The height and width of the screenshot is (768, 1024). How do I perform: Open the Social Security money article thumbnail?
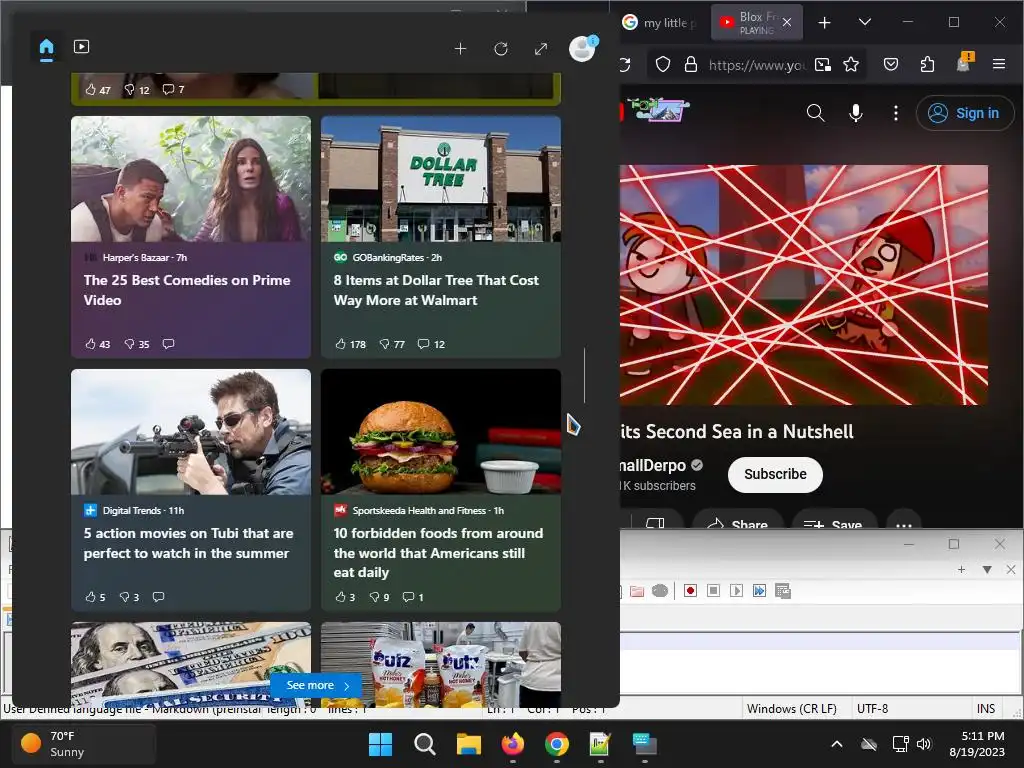click(191, 665)
